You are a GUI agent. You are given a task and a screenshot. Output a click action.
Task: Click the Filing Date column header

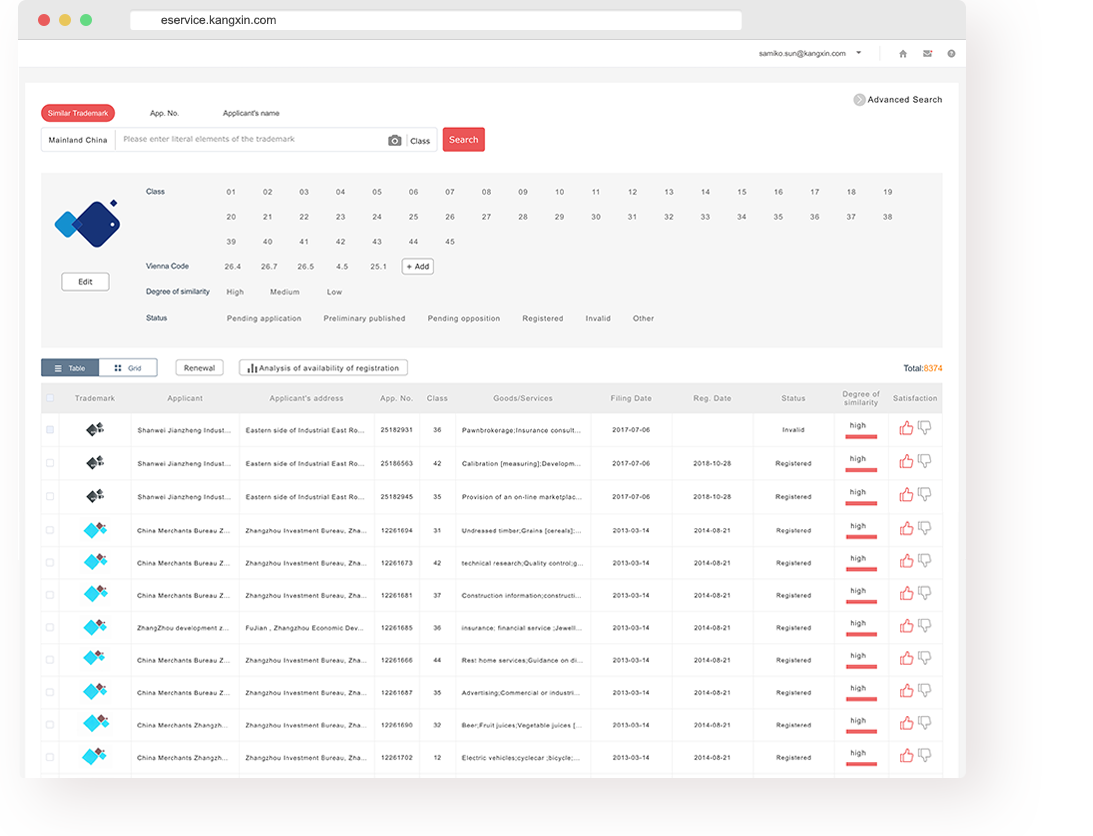(x=631, y=398)
